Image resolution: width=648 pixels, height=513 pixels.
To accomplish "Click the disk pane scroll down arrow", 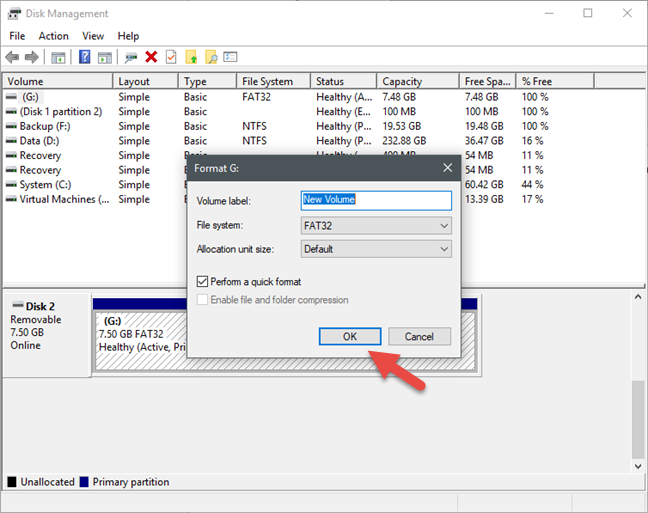I will 638,466.
